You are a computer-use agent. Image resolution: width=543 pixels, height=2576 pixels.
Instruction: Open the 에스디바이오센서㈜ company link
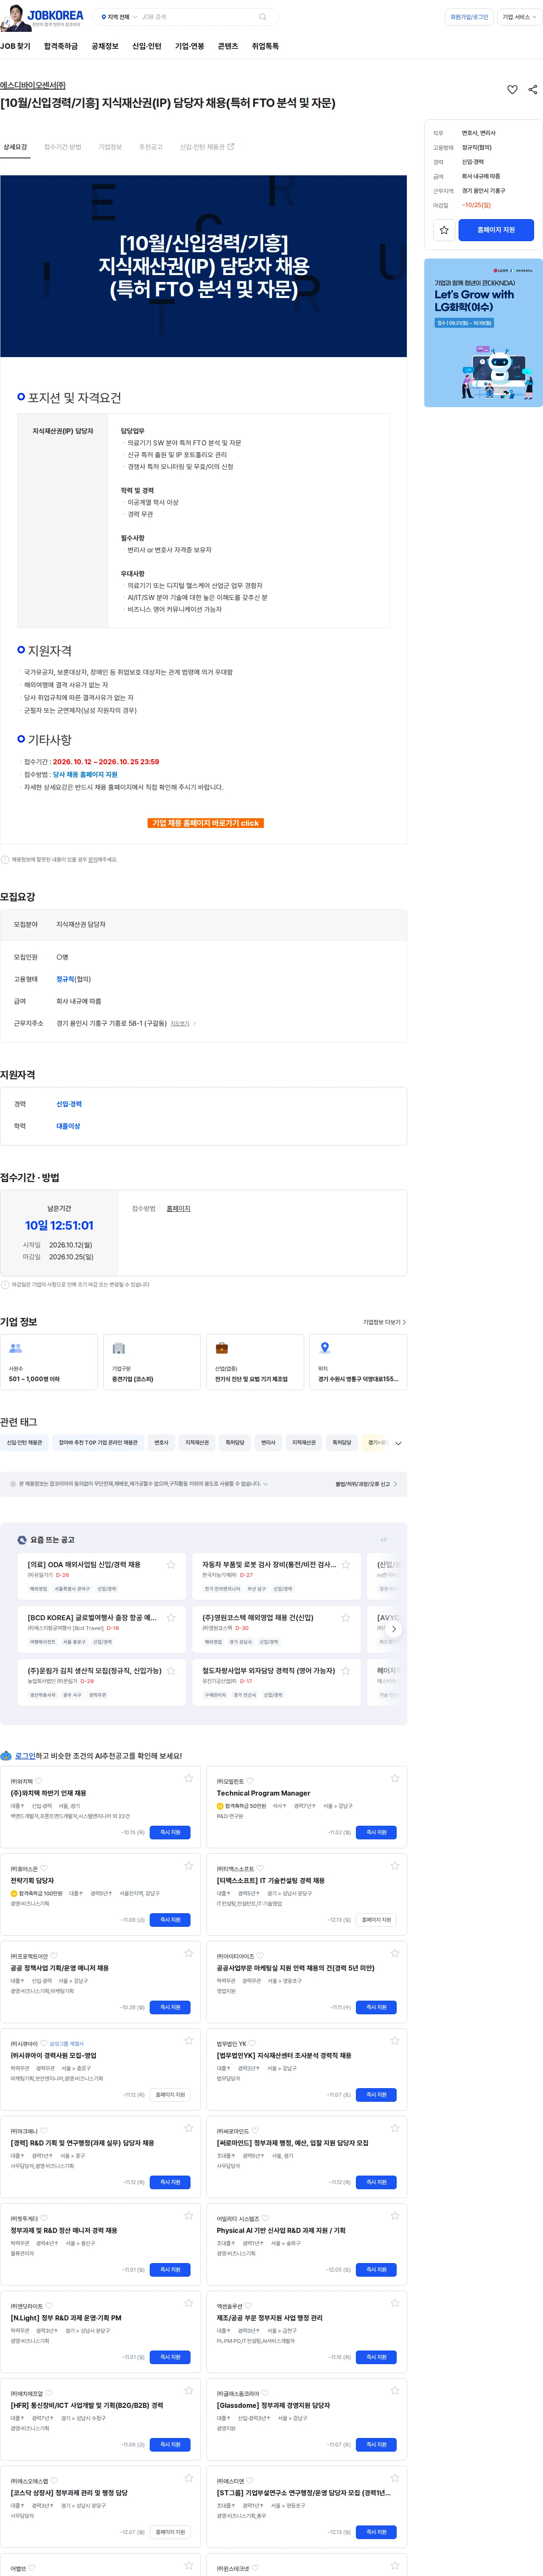pos(33,85)
